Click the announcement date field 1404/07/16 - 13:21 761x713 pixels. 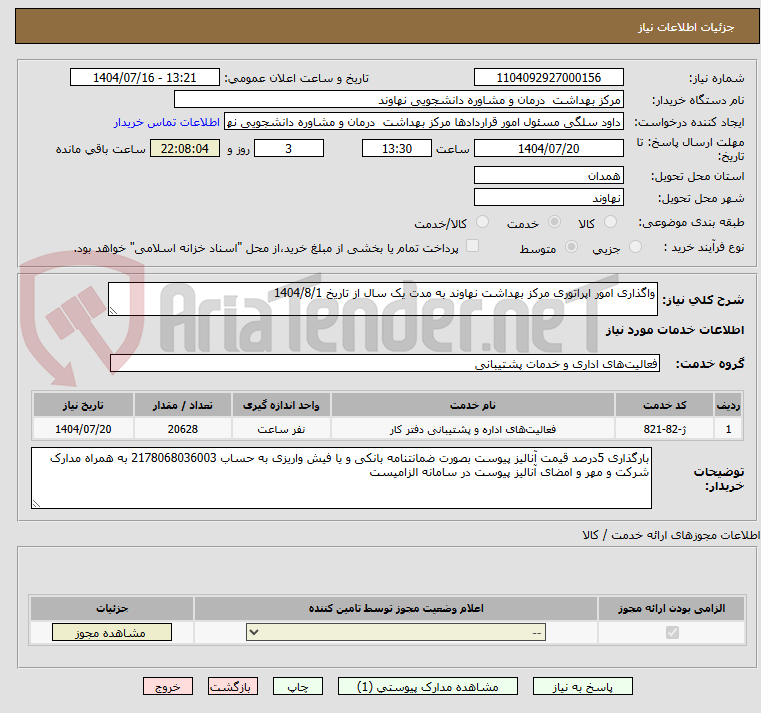[145, 78]
